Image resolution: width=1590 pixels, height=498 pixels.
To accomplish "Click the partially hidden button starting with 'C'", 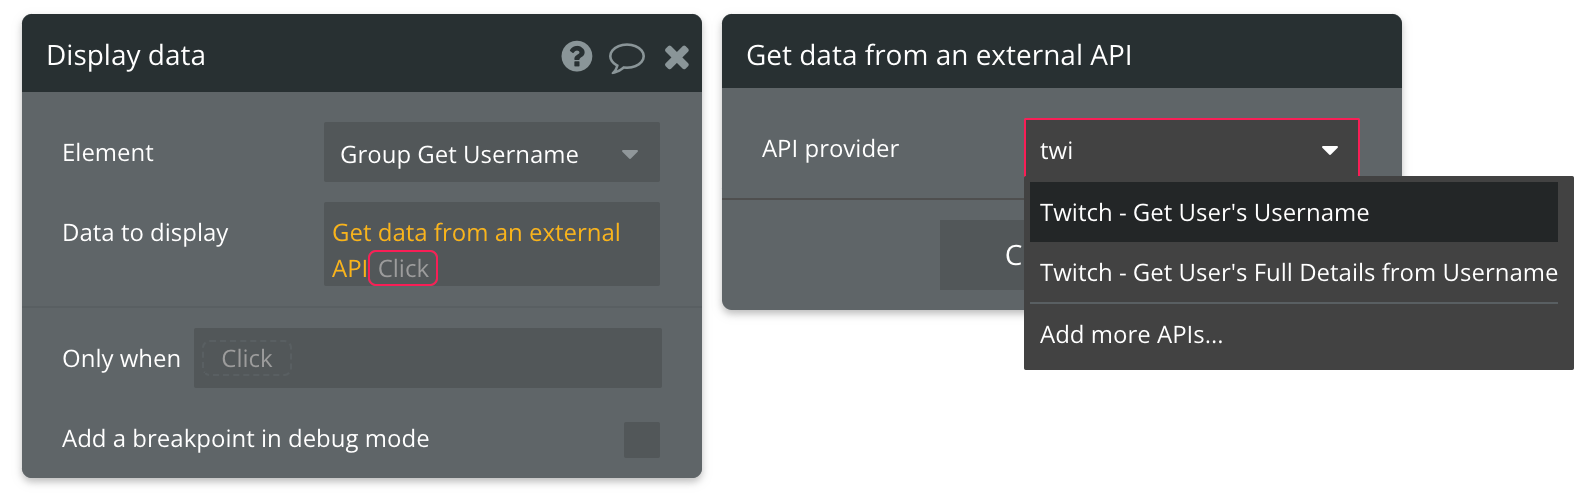I will 981,255.
